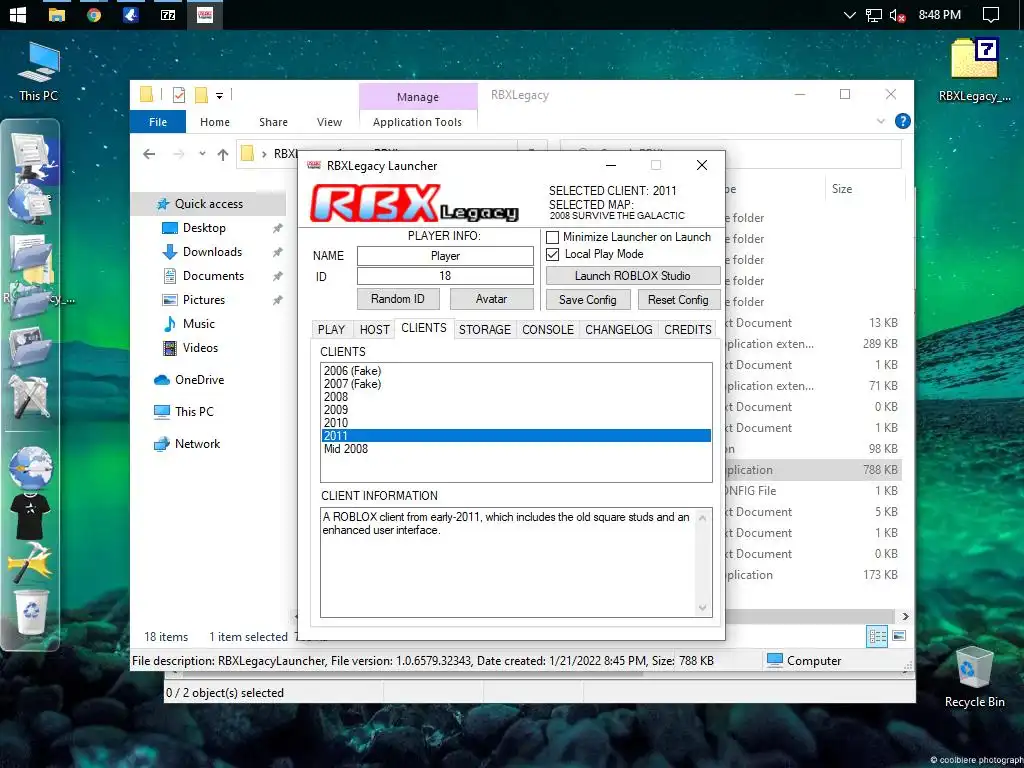Open the Explorer View ribbon tab
This screenshot has height=768, width=1024.
(x=329, y=122)
